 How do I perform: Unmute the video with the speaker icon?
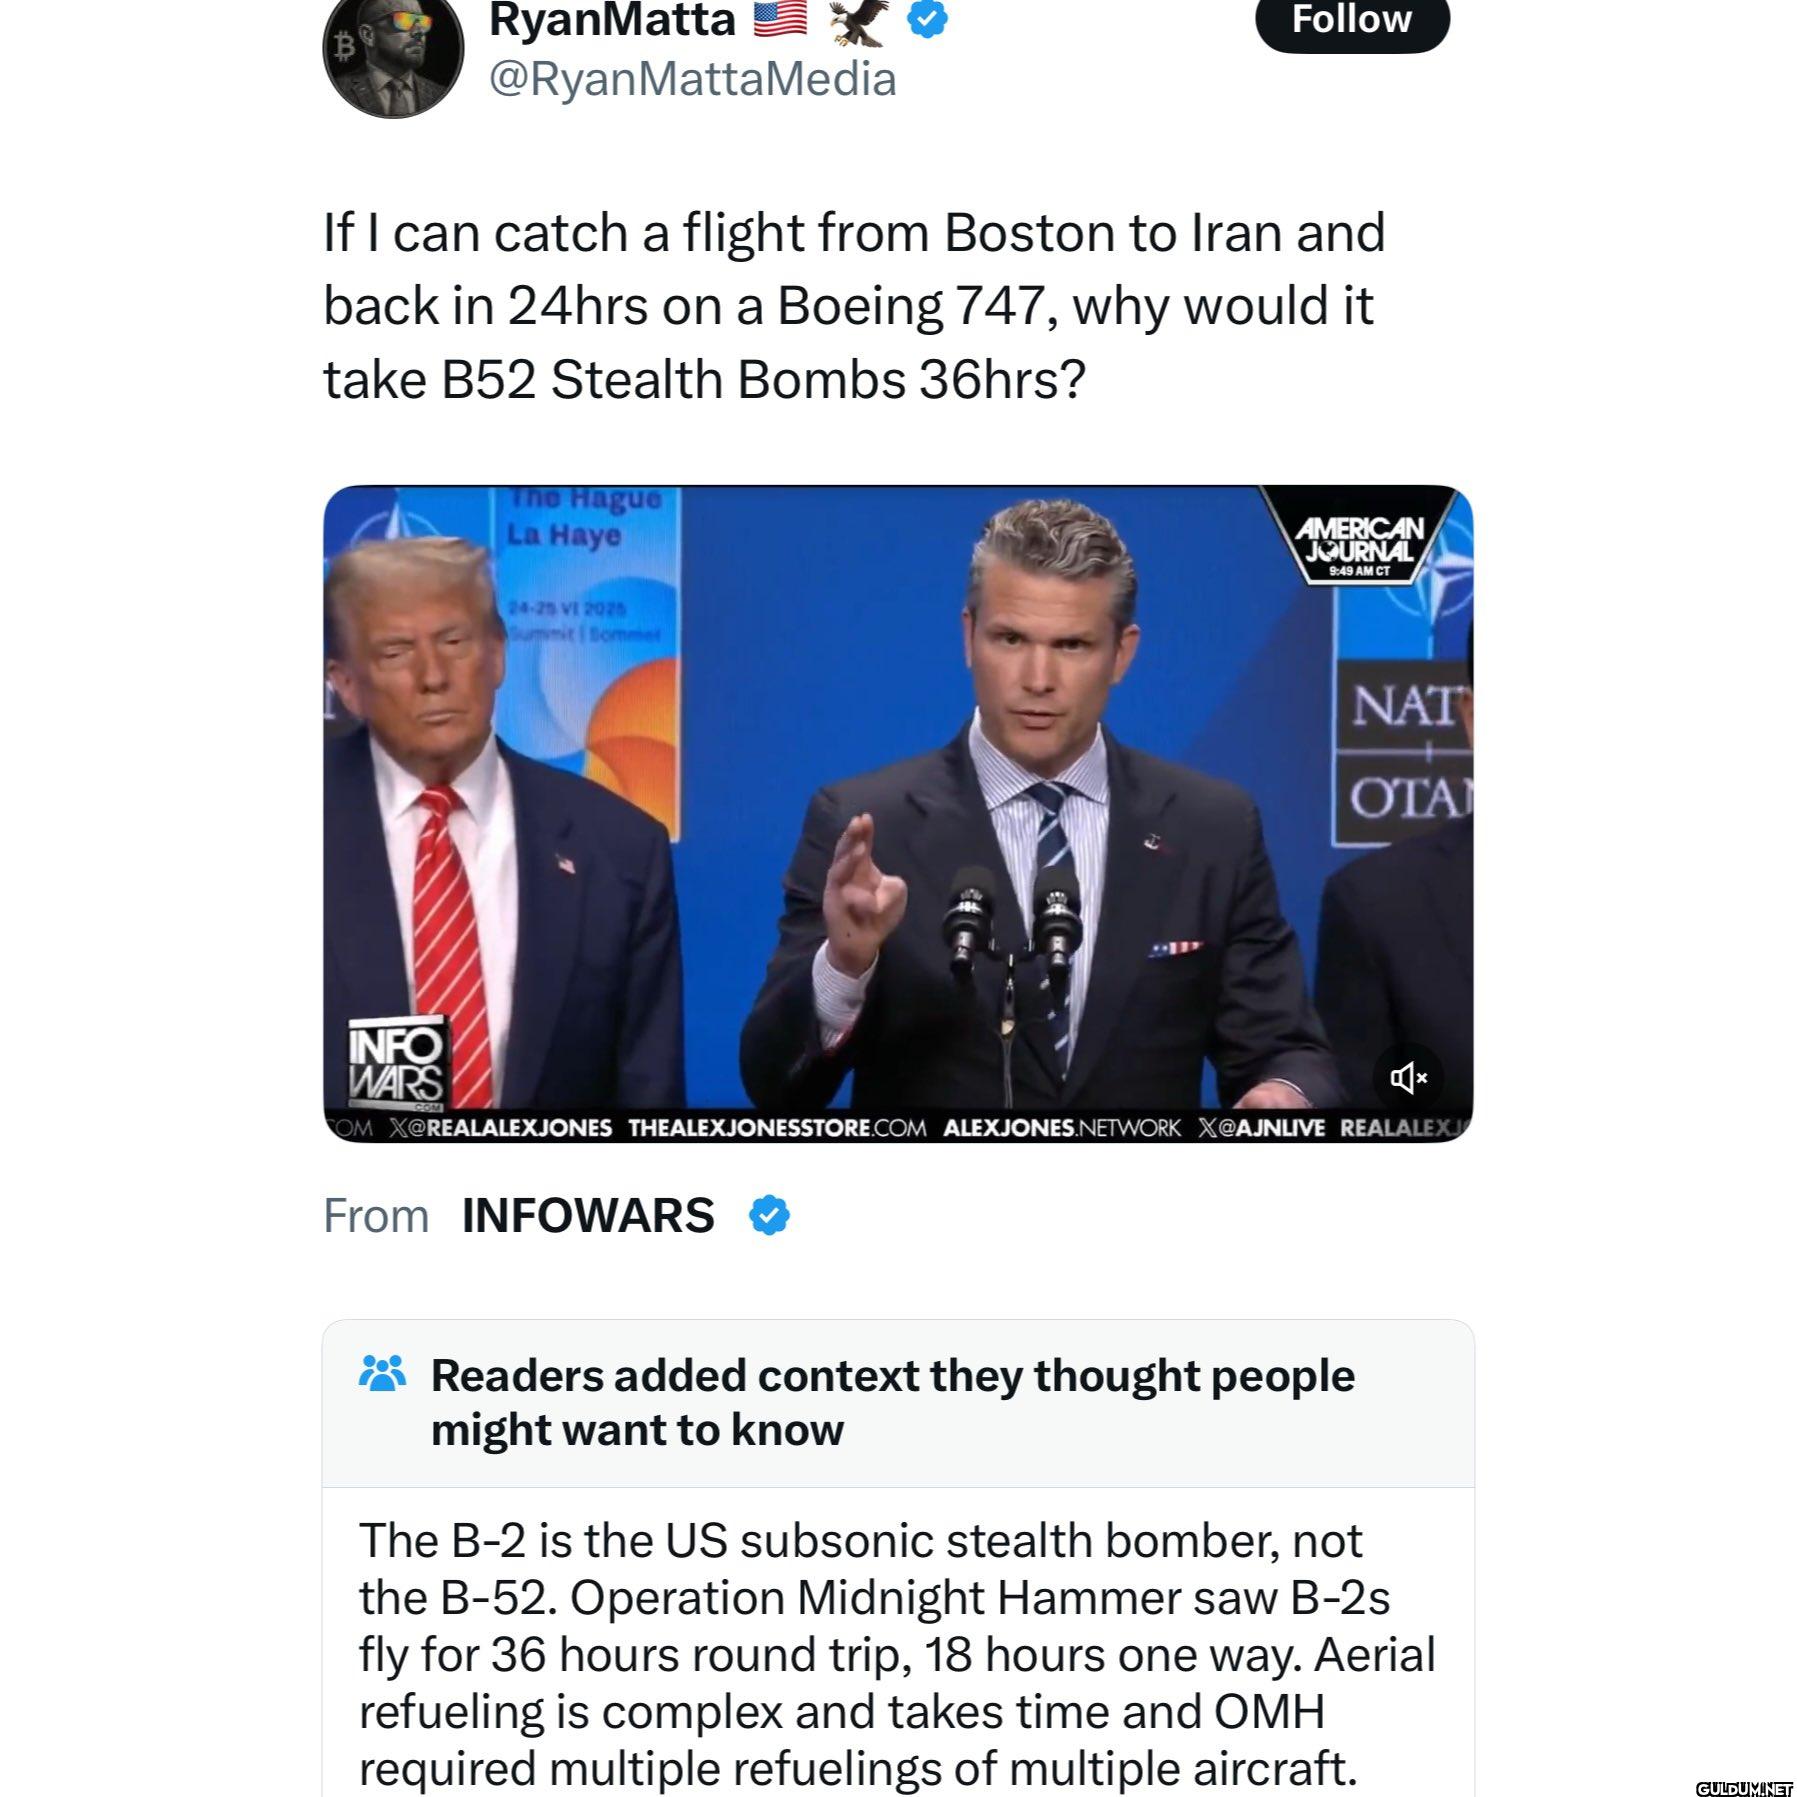pyautogui.click(x=1408, y=1077)
